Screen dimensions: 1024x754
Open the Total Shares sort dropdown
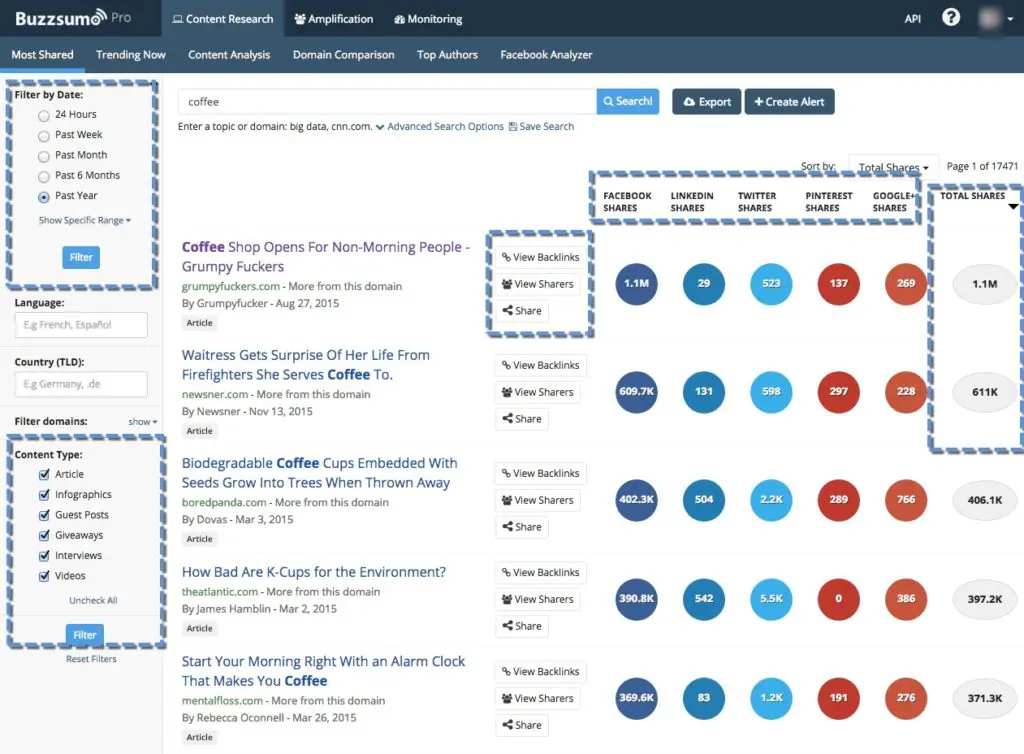point(893,167)
